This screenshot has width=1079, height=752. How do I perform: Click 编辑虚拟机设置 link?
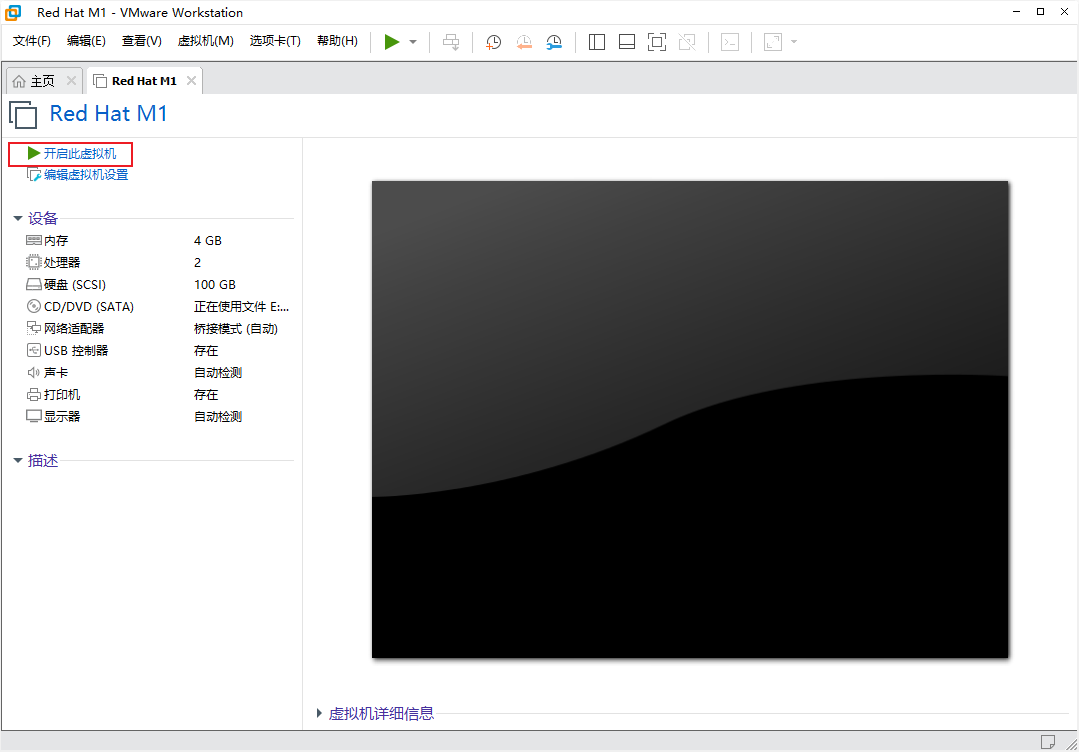(x=85, y=175)
